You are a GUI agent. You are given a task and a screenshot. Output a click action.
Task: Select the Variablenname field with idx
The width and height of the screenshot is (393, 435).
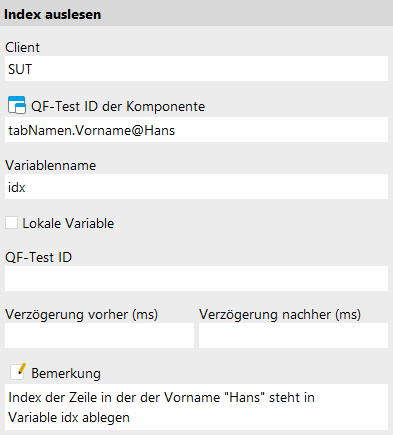pos(196,187)
